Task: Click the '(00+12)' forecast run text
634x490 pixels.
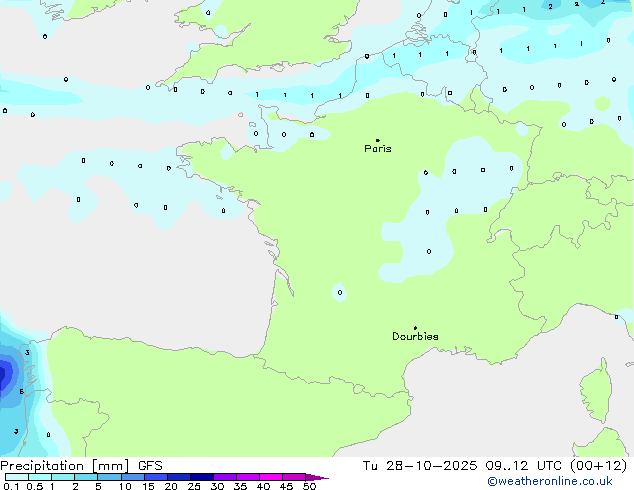Action: [598, 466]
